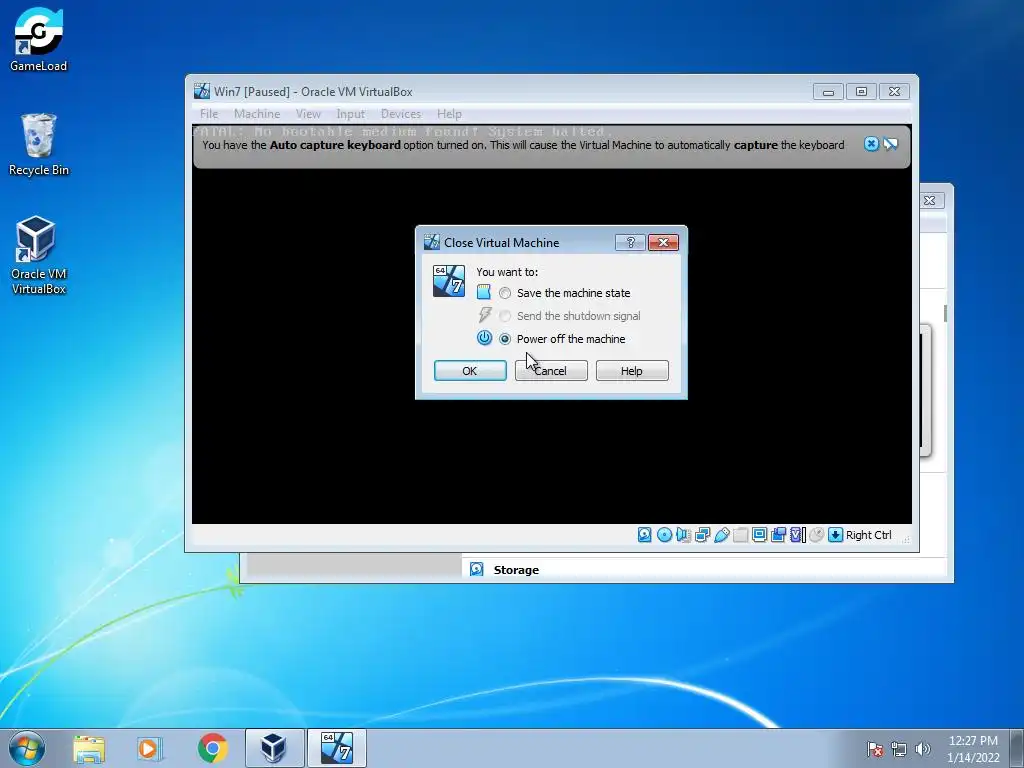1024x768 pixels.
Task: Open the View menu
Action: coord(308,114)
